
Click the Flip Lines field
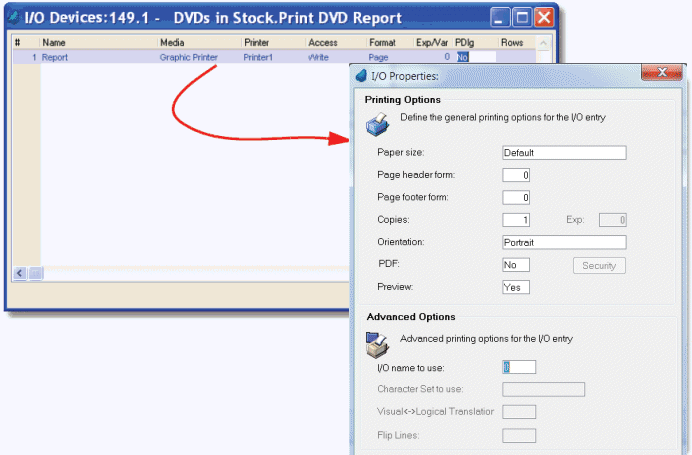point(519,436)
